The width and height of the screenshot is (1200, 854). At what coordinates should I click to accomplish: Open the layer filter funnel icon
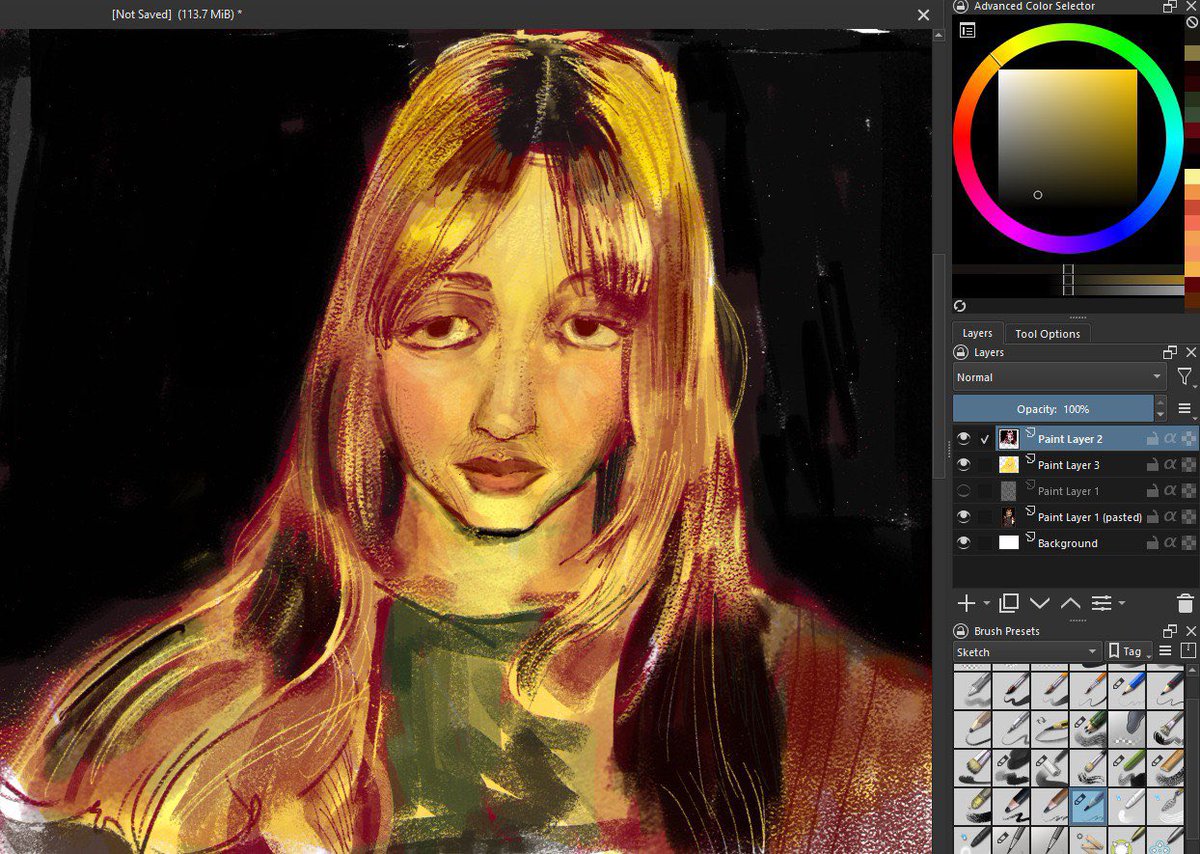point(1185,377)
